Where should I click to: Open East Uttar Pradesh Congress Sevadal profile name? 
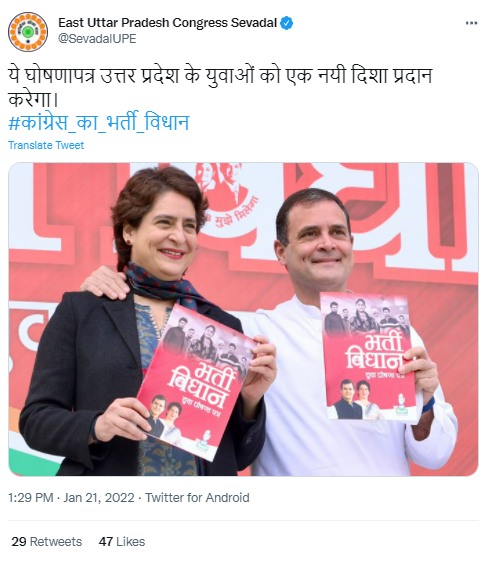(167, 23)
